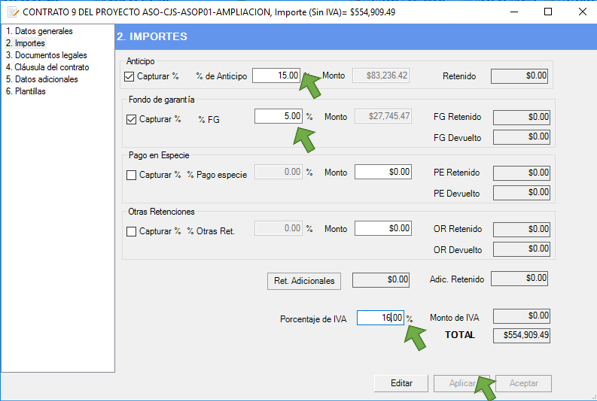Focus the % de Anticipo field

276,75
